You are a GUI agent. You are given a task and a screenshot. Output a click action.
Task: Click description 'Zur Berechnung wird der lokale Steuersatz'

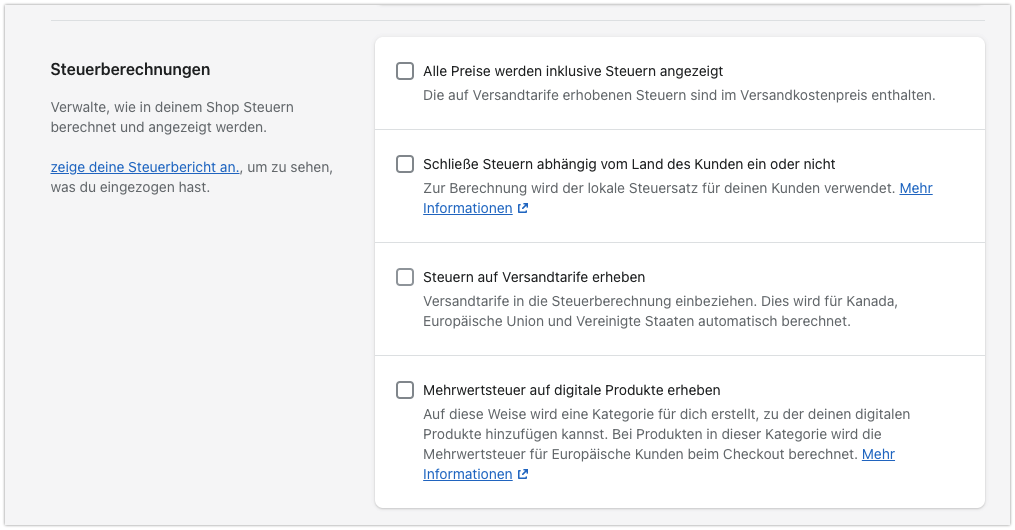pyautogui.click(x=659, y=188)
